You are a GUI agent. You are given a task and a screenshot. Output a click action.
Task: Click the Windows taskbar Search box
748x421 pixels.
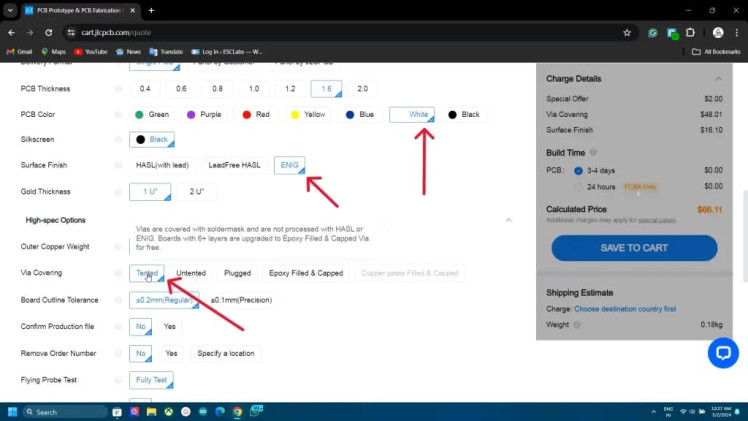65,411
